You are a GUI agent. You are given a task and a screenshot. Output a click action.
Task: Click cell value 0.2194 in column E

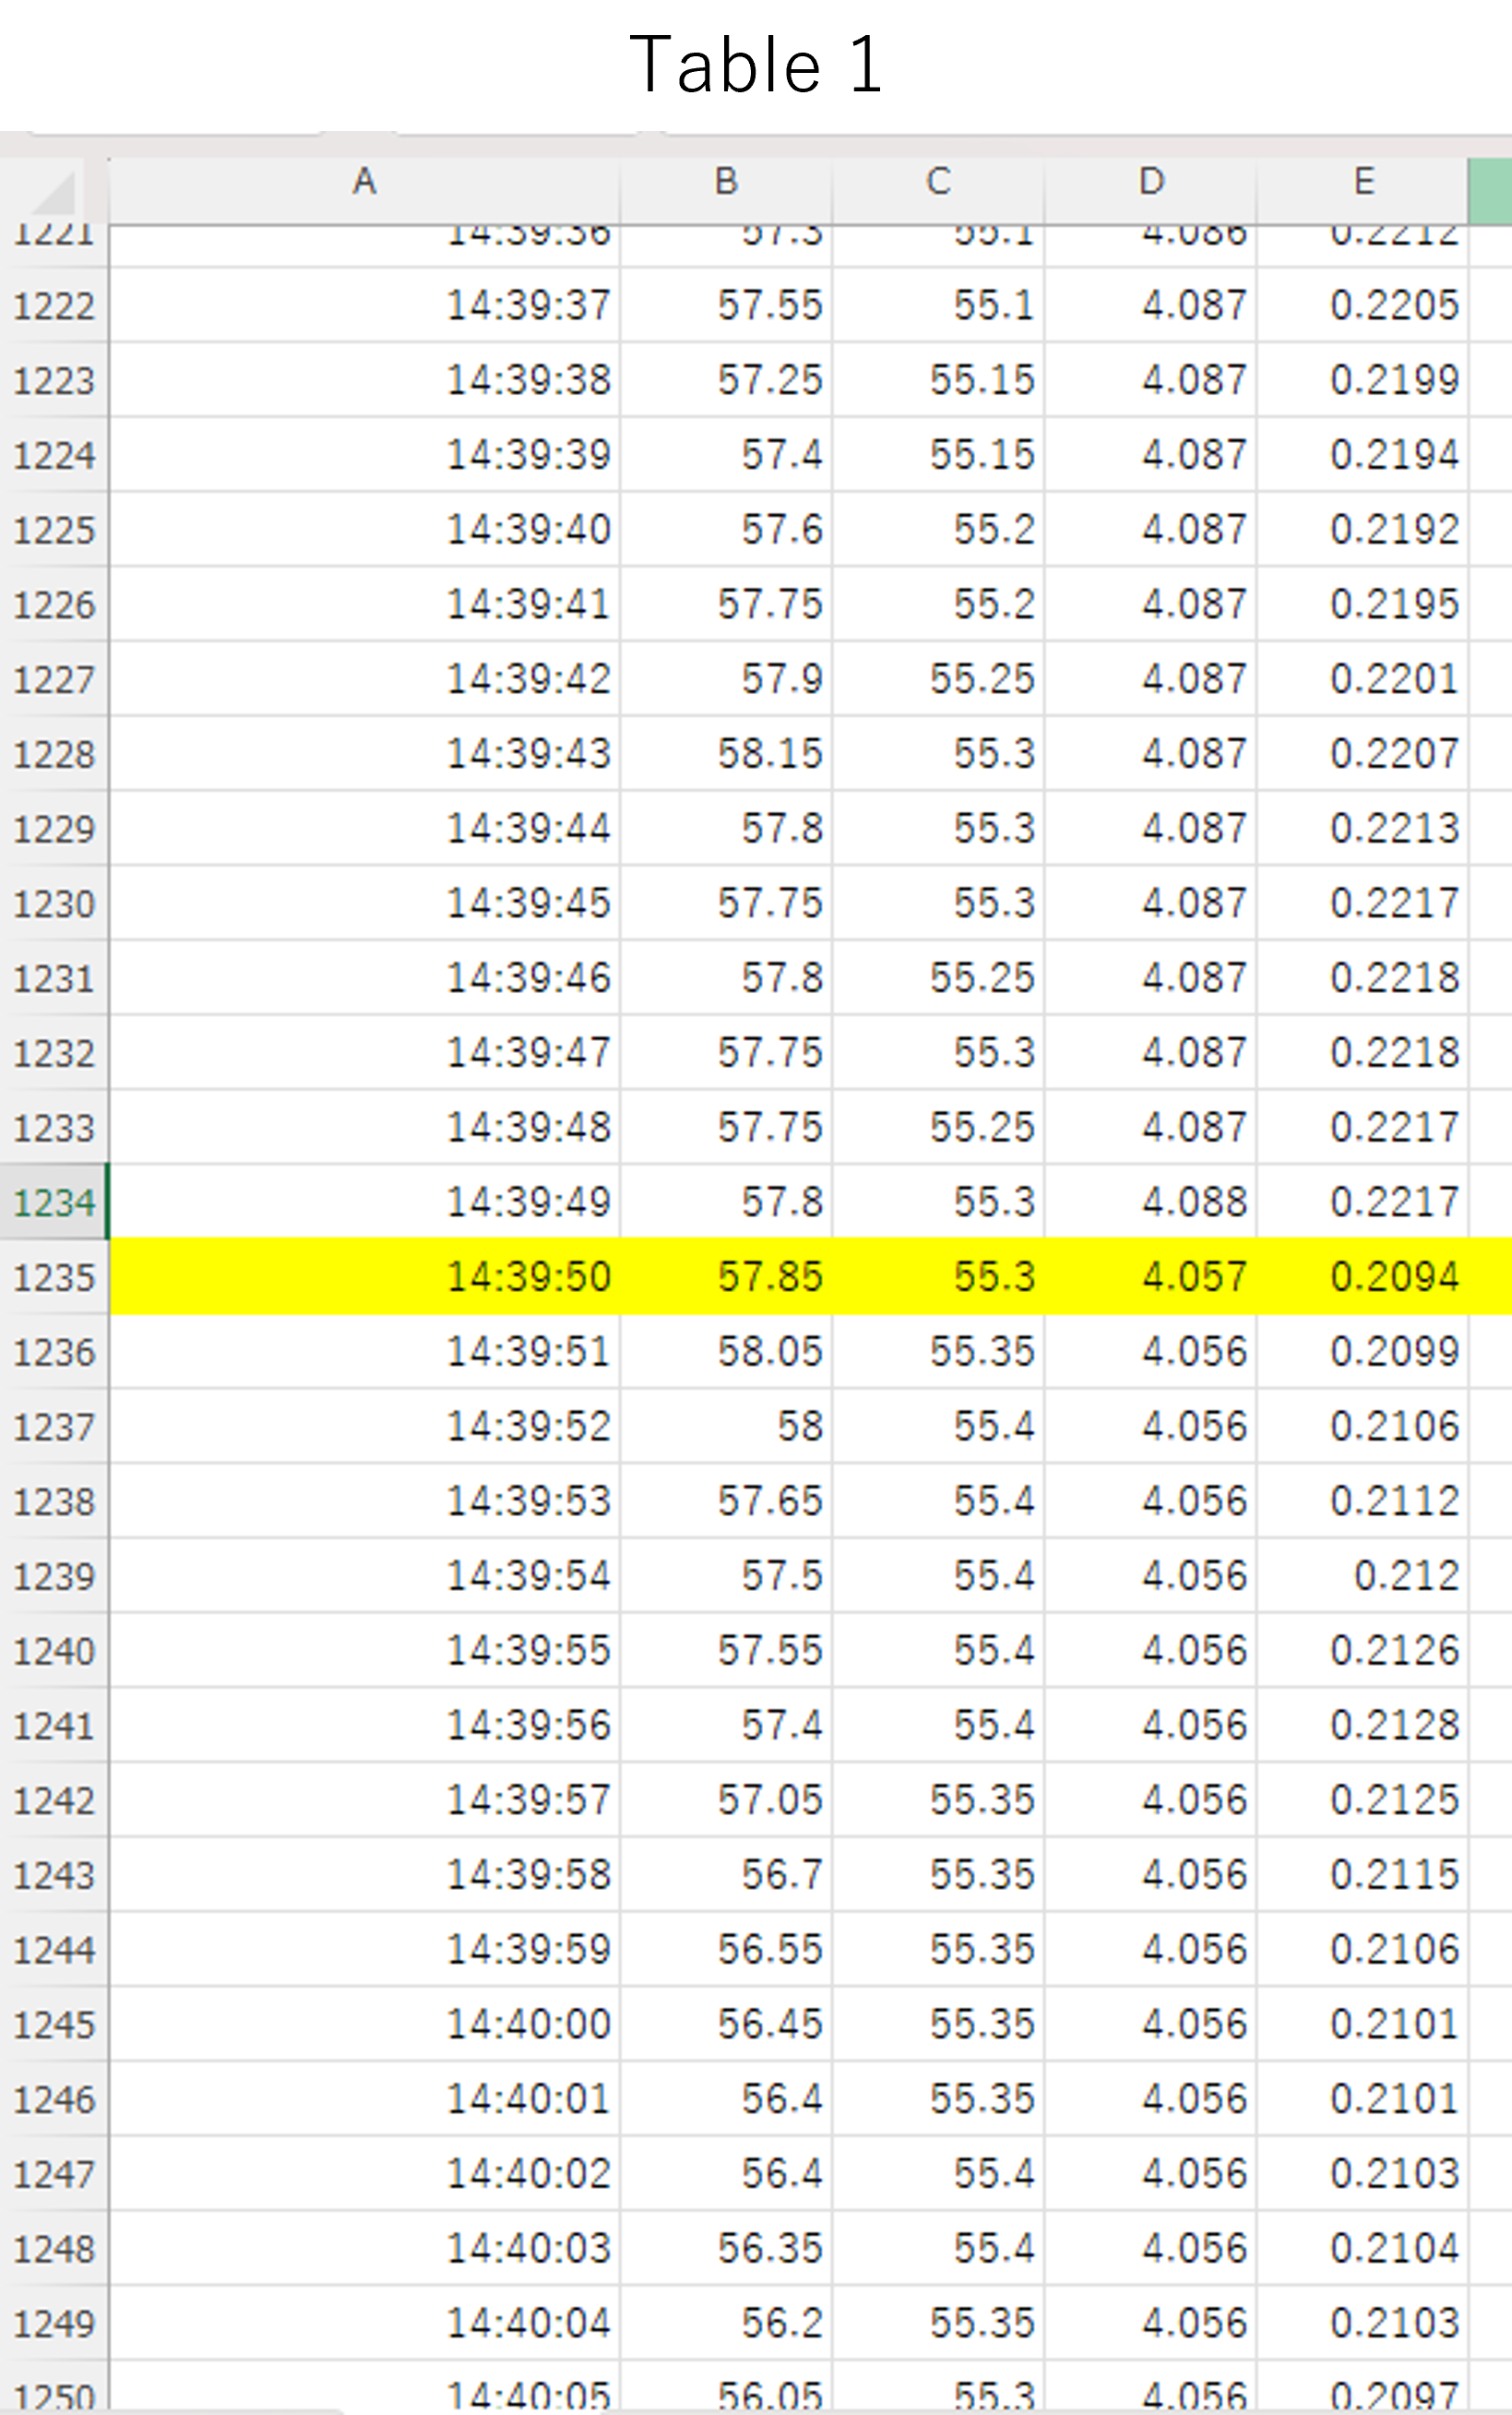click(1363, 454)
